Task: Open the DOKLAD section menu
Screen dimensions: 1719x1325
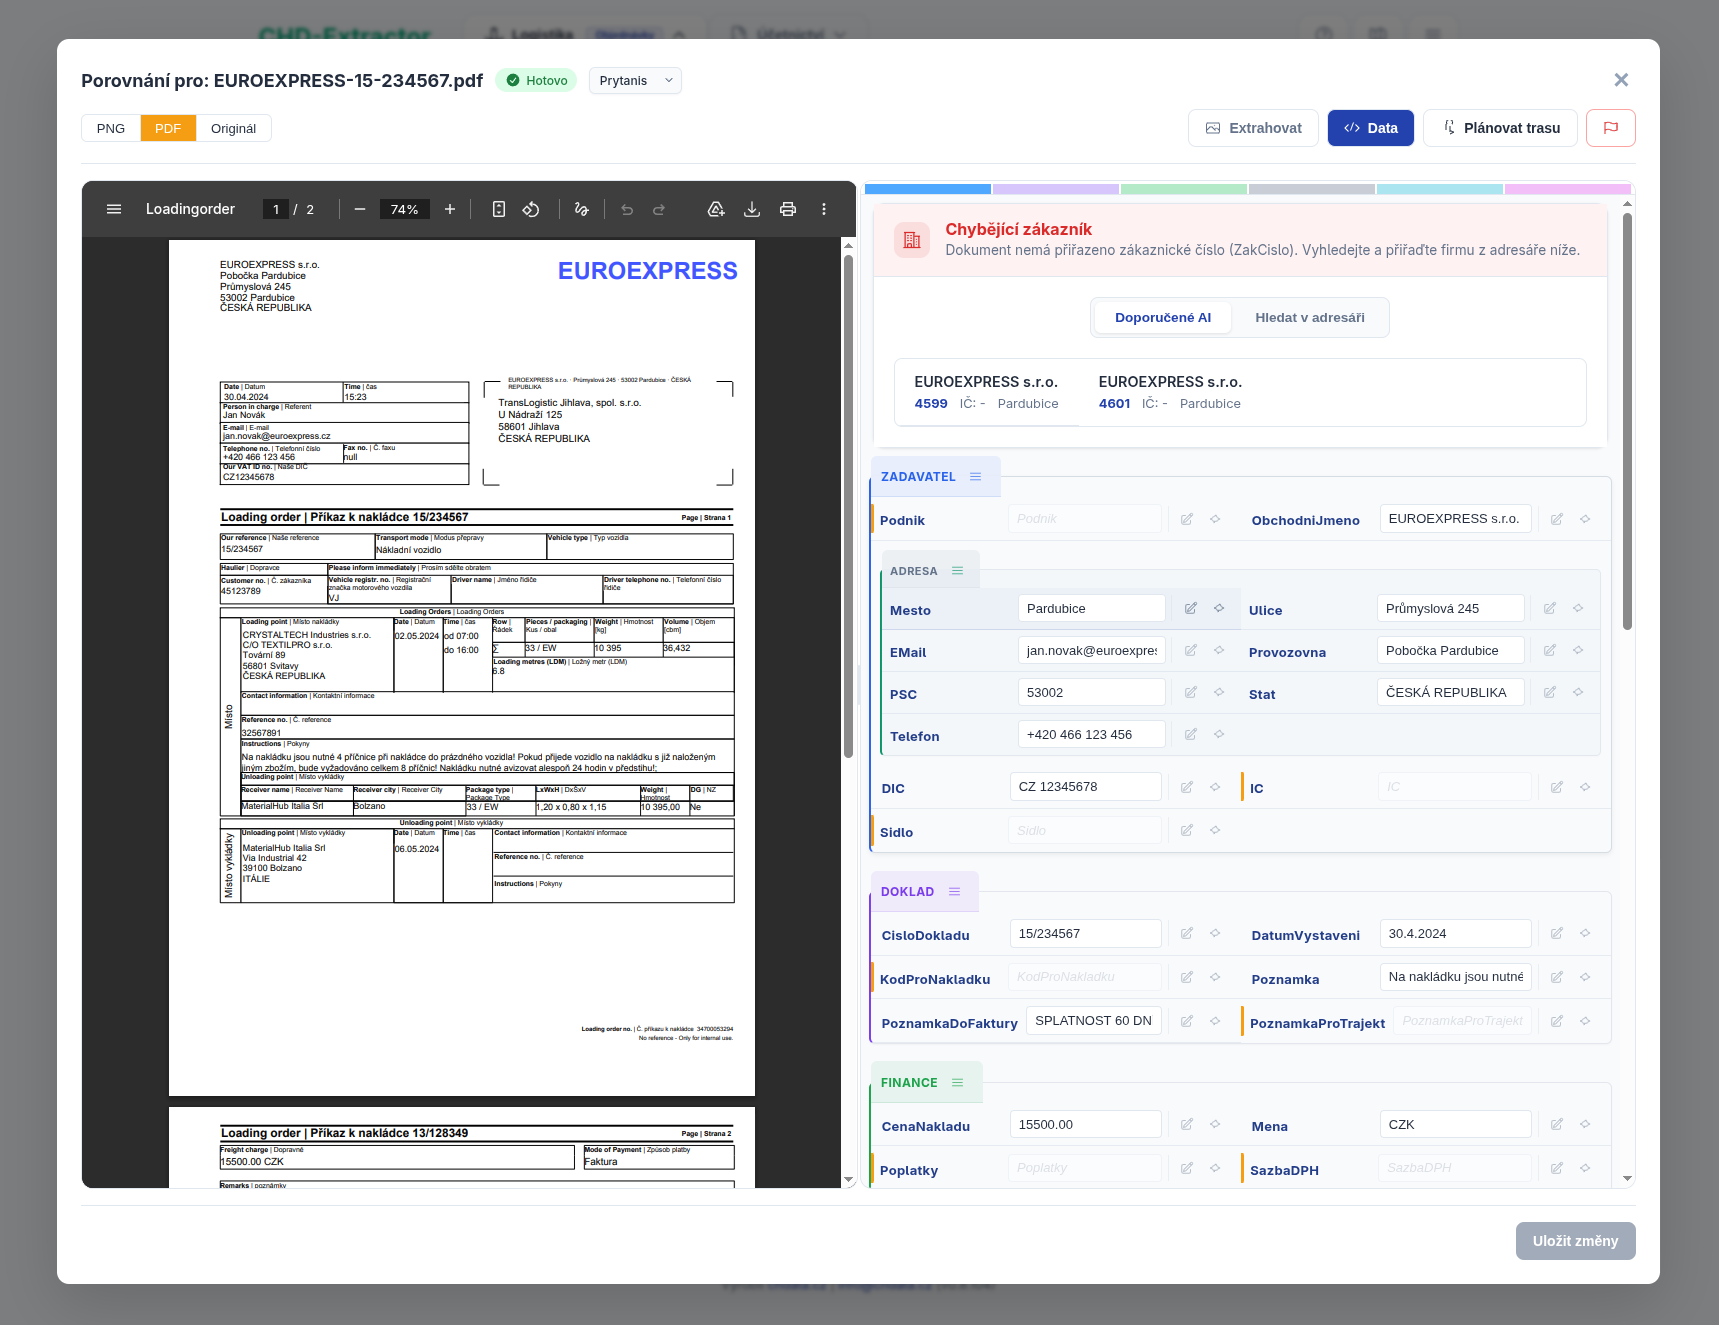Action: coord(955,892)
